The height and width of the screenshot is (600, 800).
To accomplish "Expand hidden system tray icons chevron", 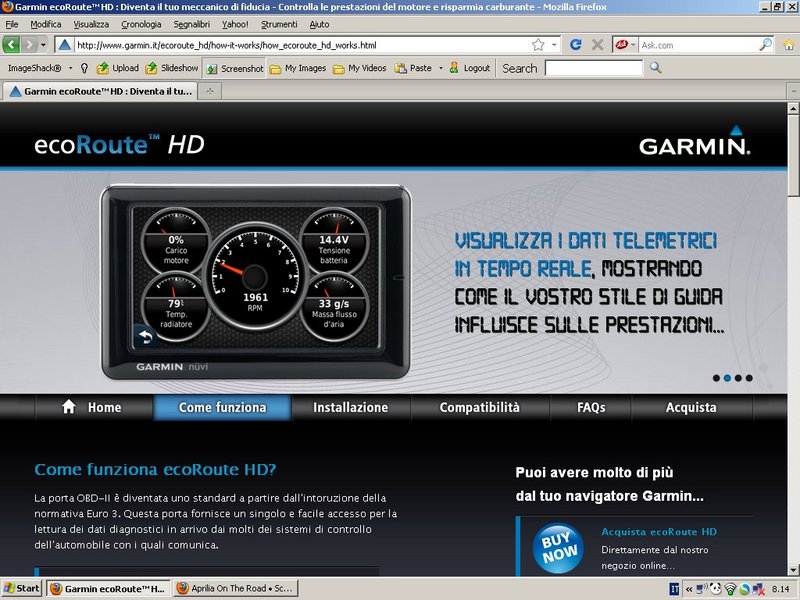I will click(x=689, y=589).
